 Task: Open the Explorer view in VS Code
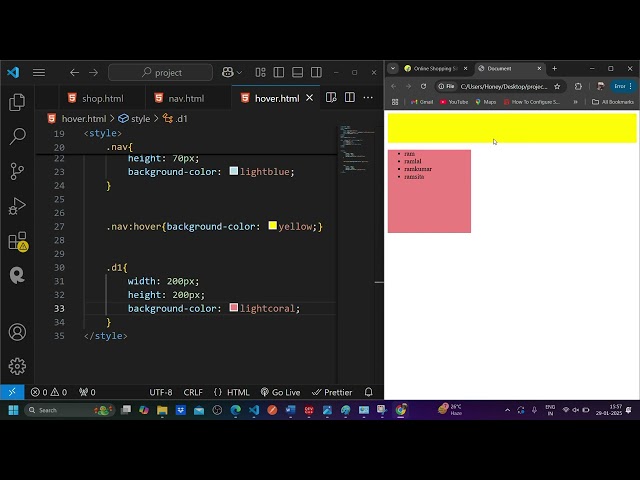click(x=17, y=102)
